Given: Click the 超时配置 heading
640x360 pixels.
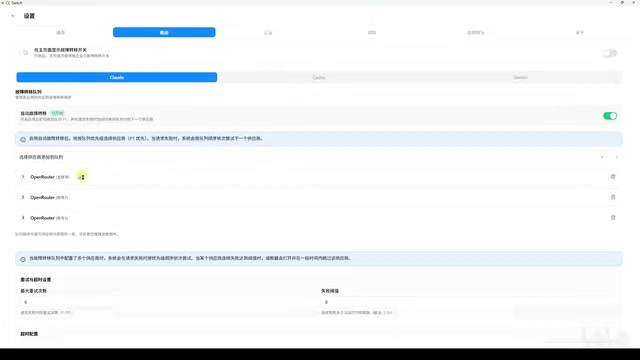Looking at the screenshot, I should pos(29,334).
